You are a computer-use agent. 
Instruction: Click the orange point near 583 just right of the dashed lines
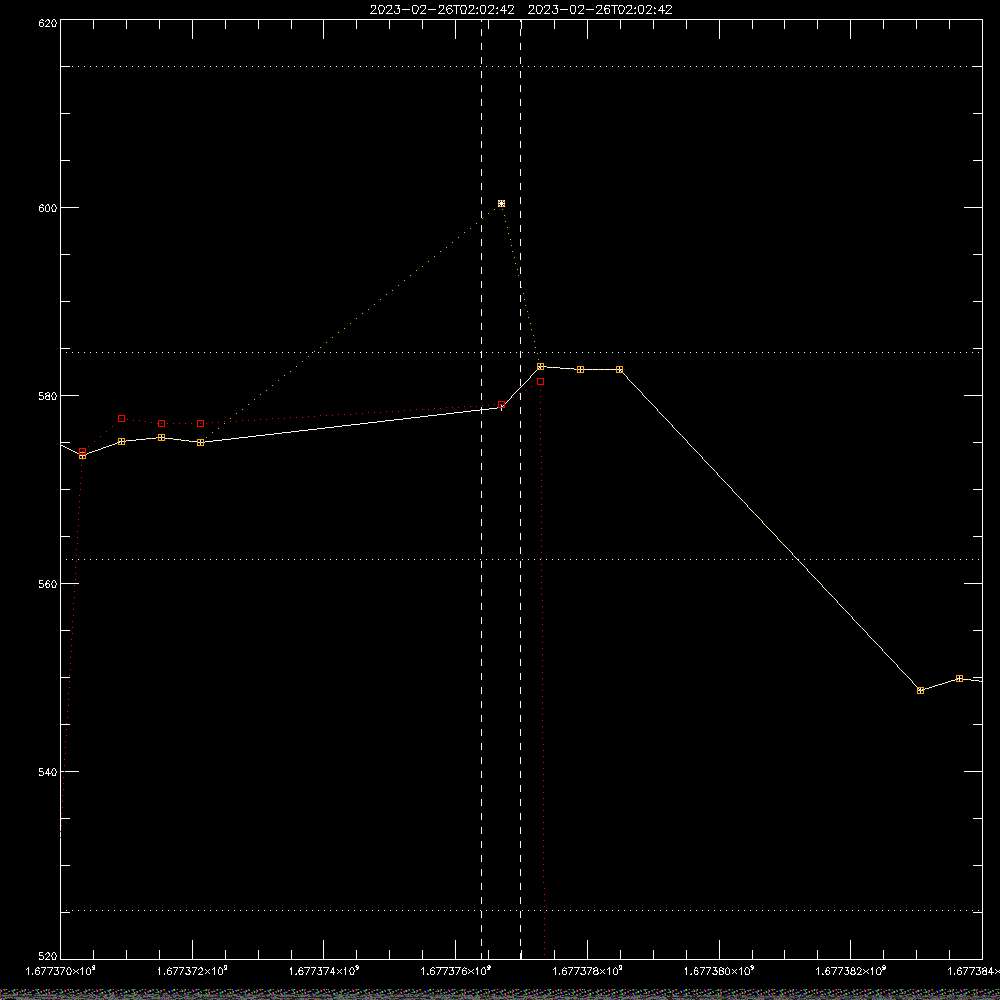[x=541, y=367]
